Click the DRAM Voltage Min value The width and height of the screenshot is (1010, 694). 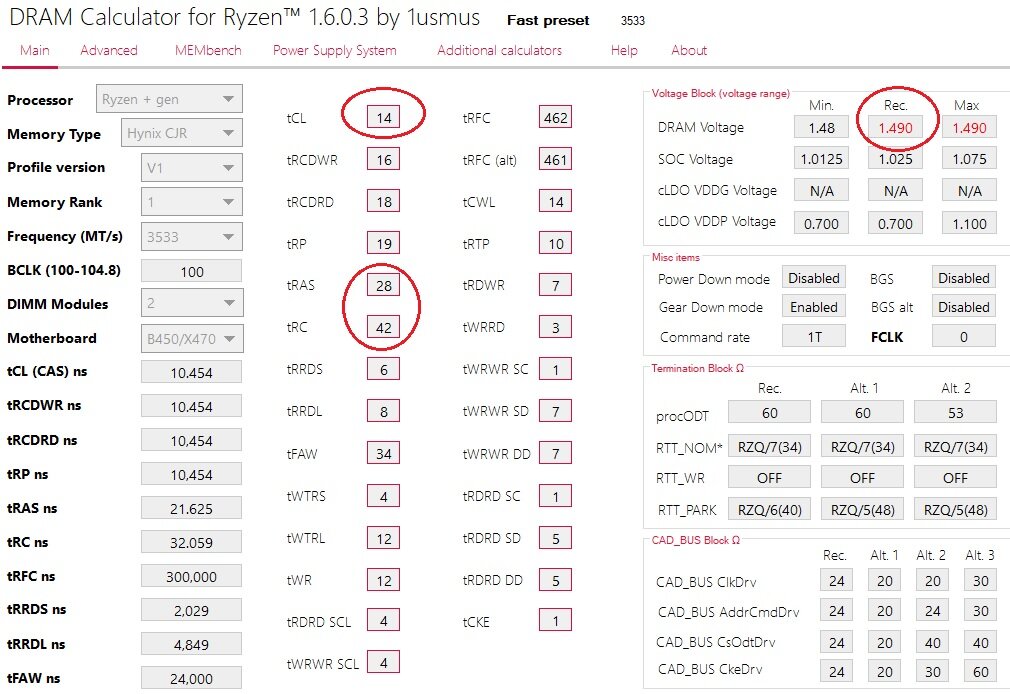pos(821,128)
